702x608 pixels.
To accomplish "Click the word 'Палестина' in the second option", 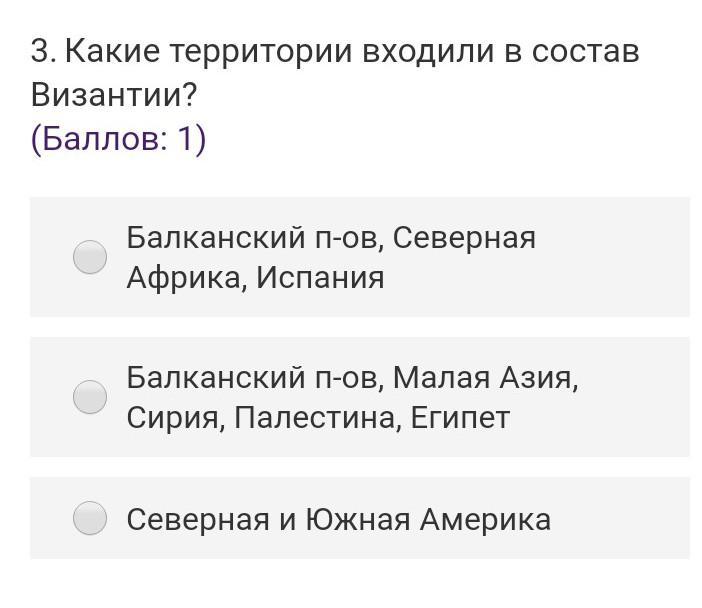I will click(318, 418).
